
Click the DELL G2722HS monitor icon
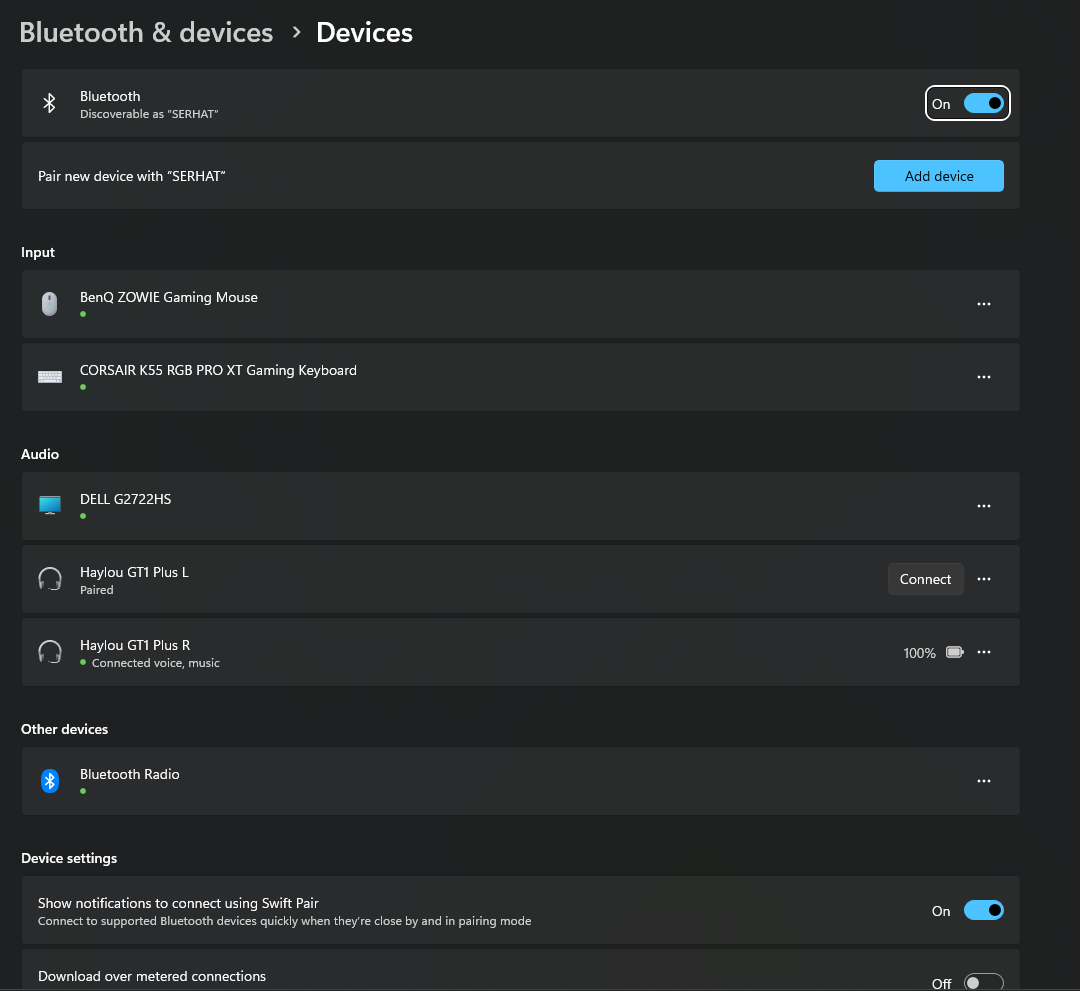pos(49,506)
